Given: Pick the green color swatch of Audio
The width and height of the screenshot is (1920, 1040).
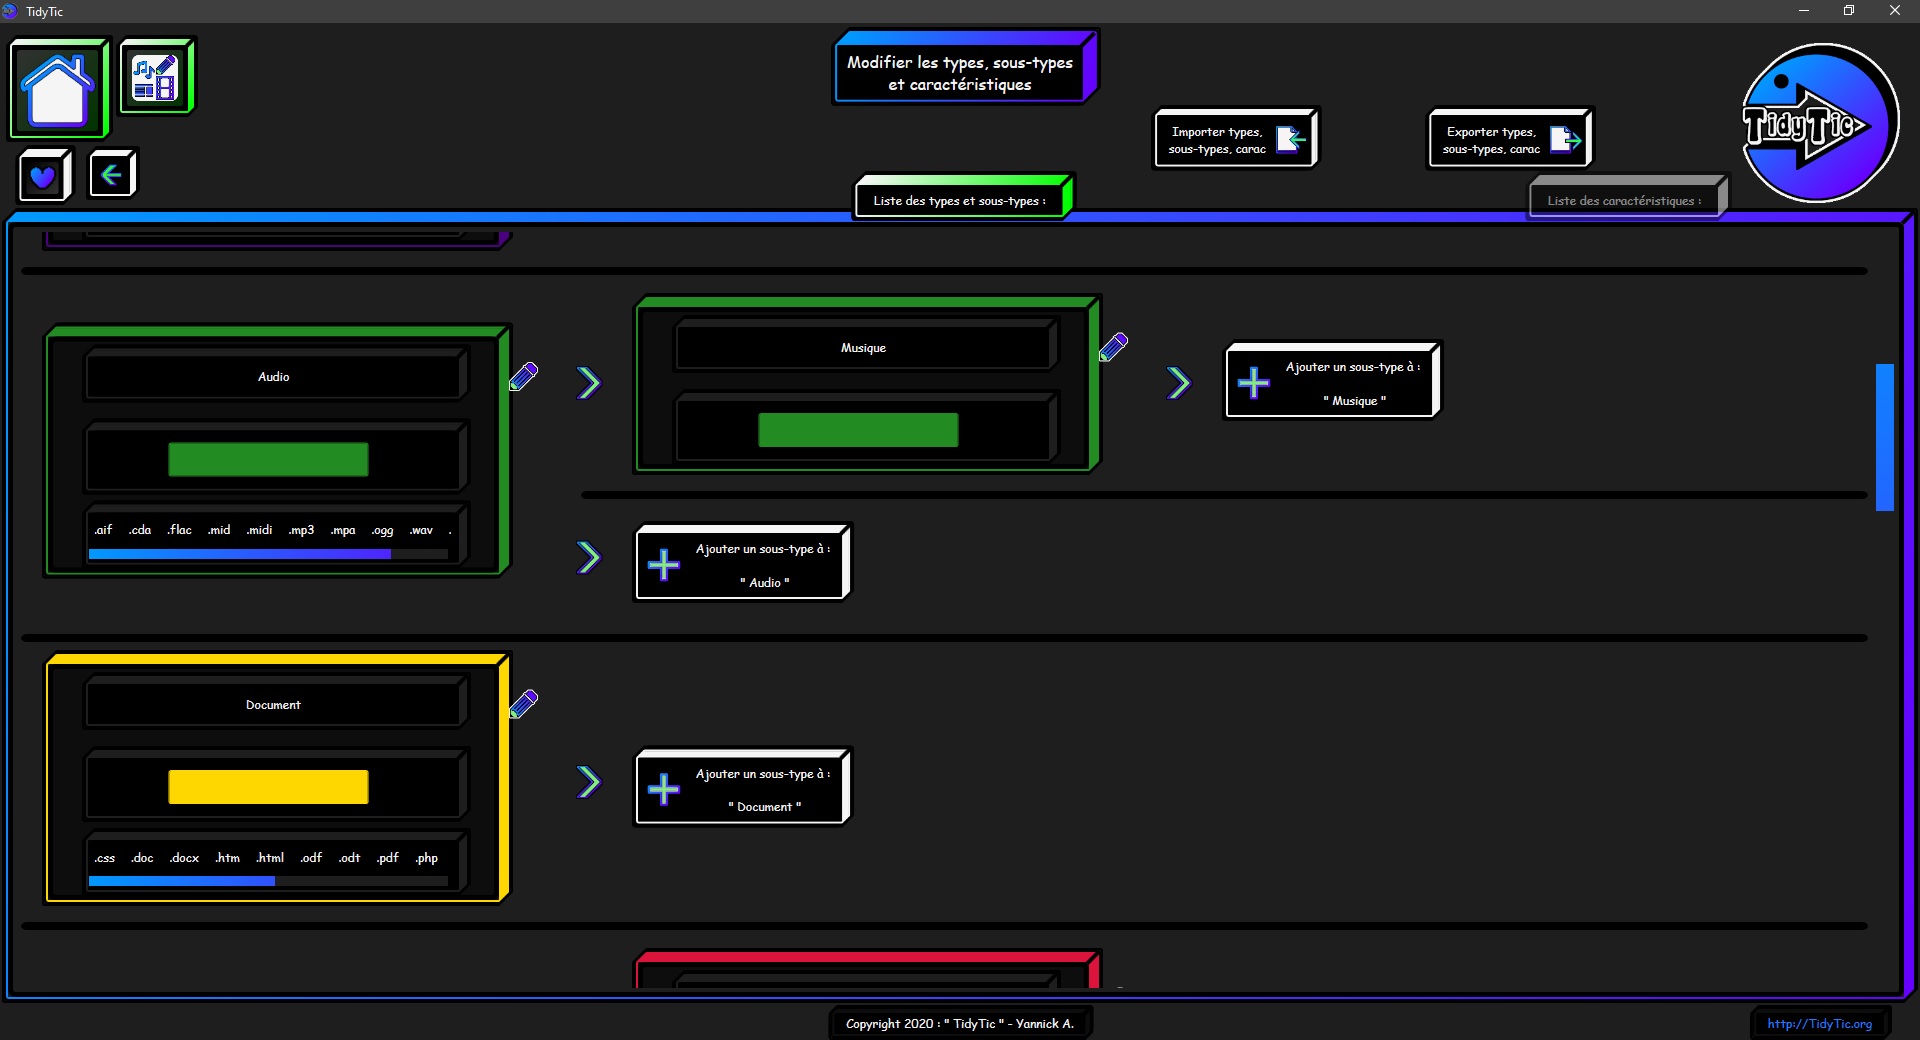Looking at the screenshot, I should click(268, 460).
